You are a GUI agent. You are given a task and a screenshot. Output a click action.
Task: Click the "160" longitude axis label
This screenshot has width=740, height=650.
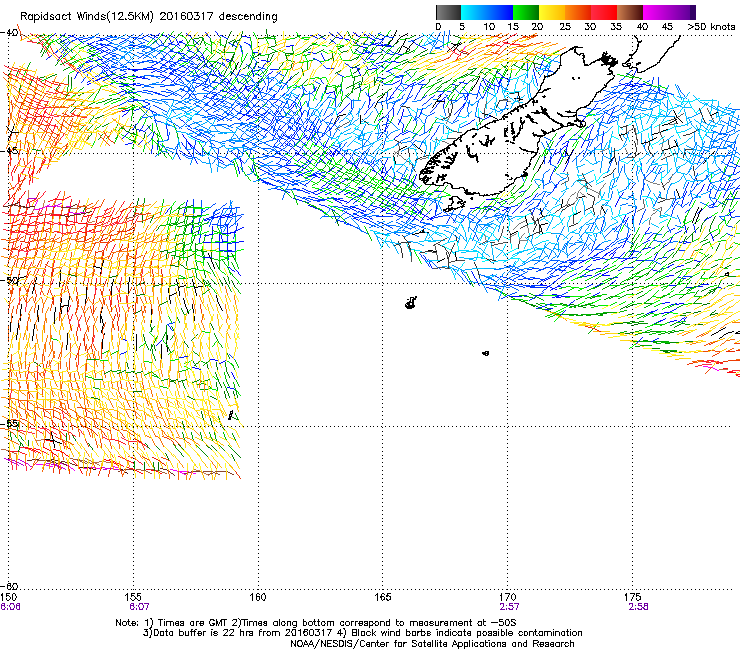[258, 598]
